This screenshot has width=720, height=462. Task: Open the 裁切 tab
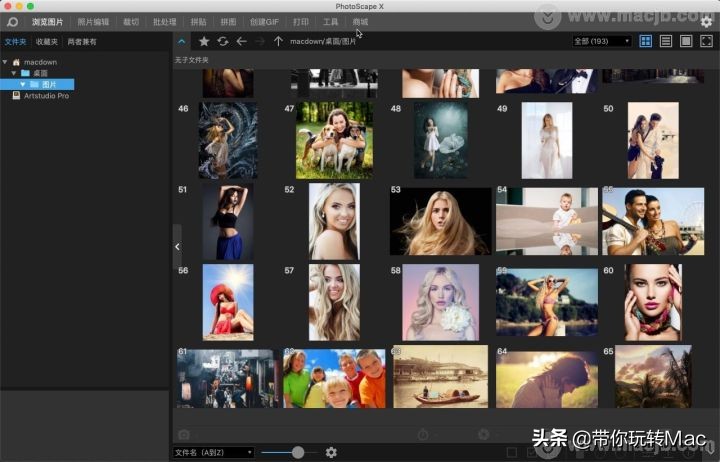pyautogui.click(x=131, y=22)
